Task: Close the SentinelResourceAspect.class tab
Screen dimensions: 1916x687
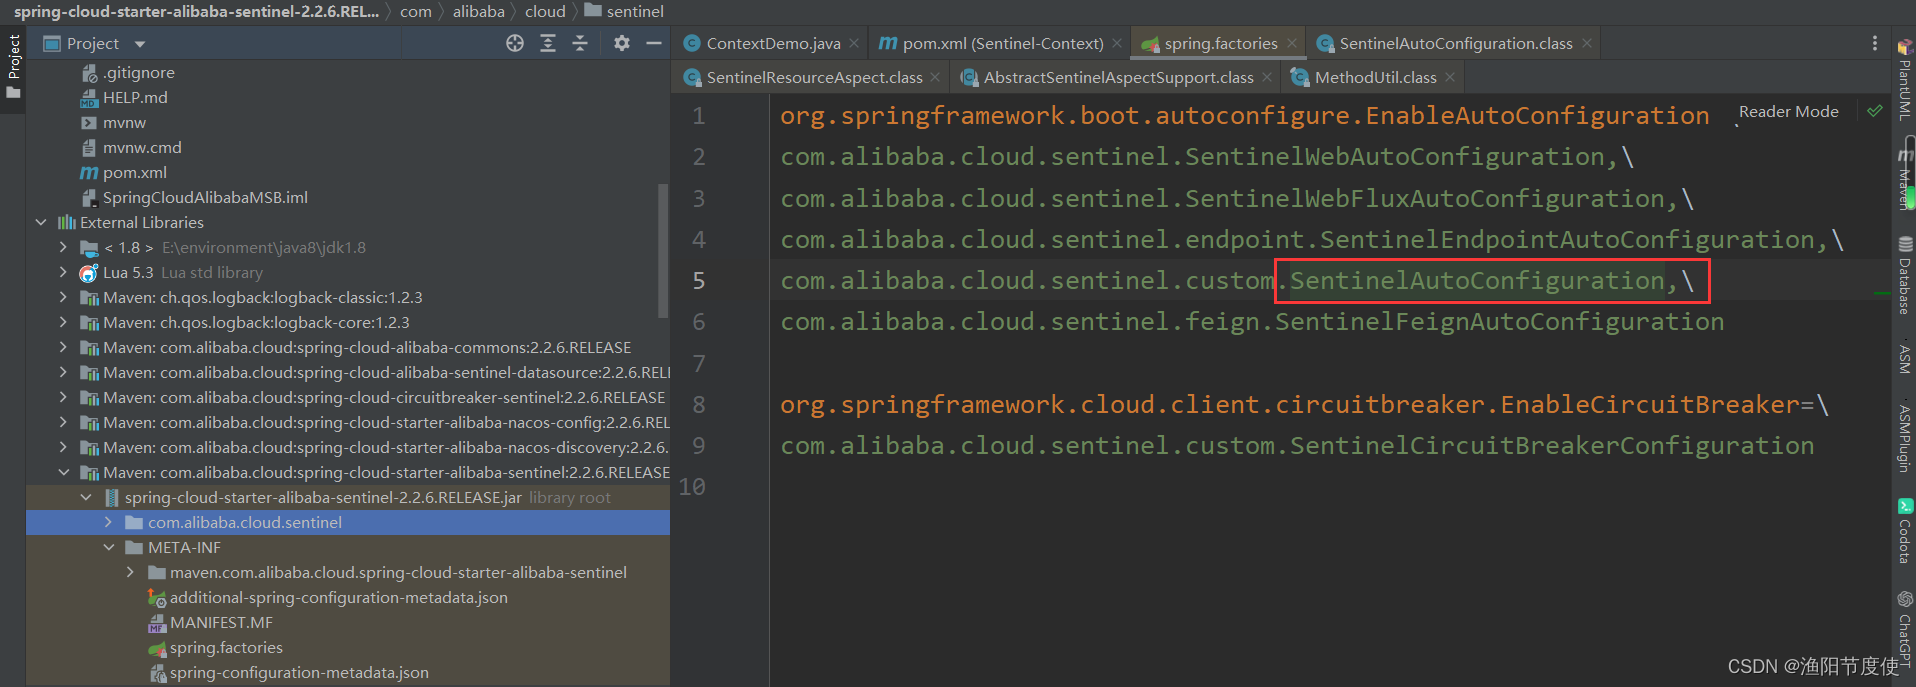Action: click(x=935, y=77)
